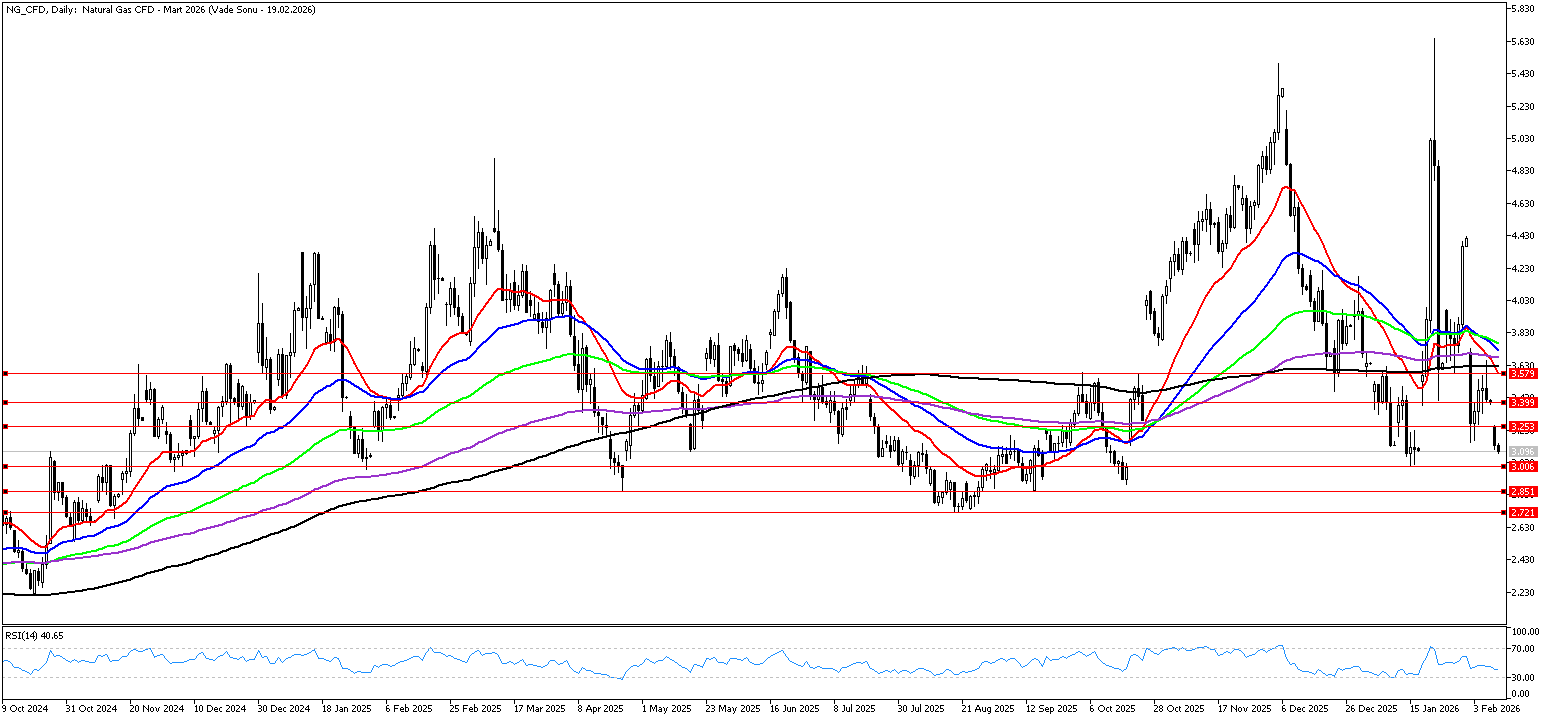The height and width of the screenshot is (720, 1549).
Task: Select the 3.006 red price level label
Action: pyautogui.click(x=1523, y=467)
